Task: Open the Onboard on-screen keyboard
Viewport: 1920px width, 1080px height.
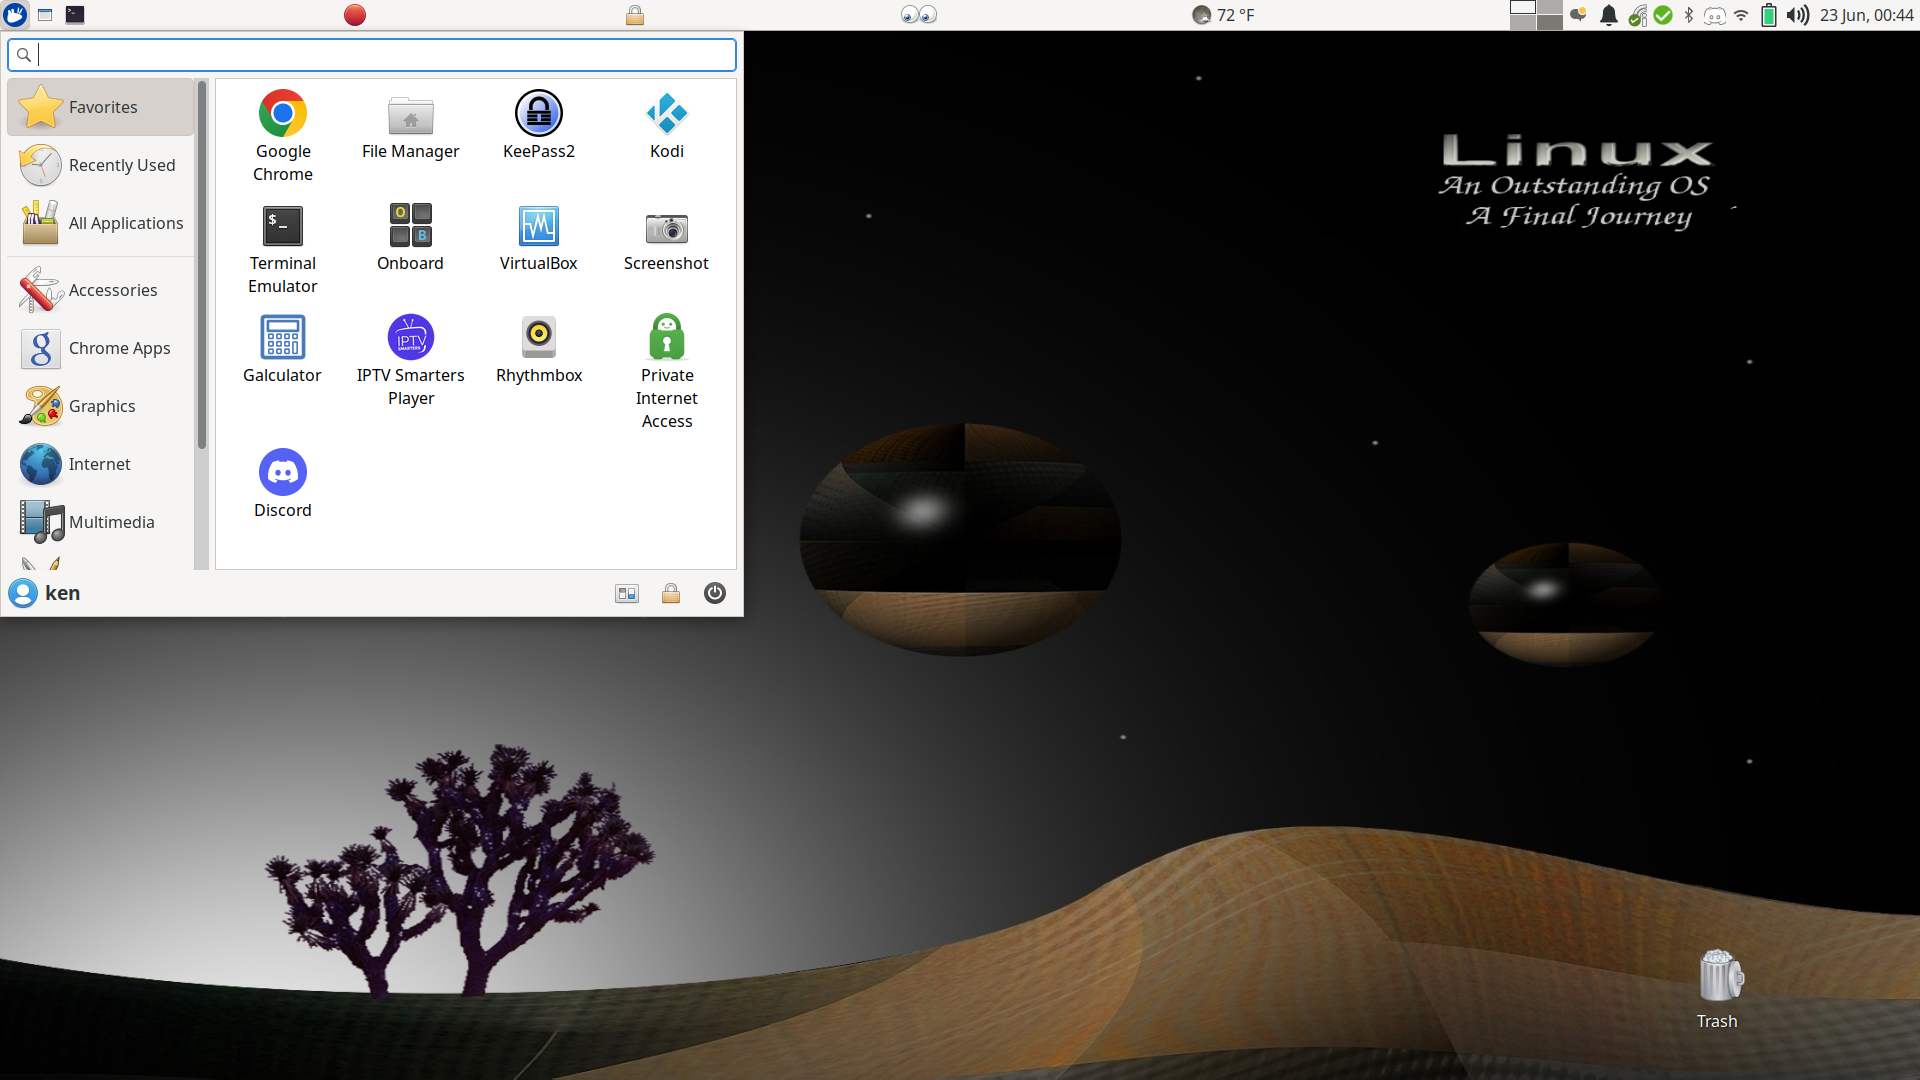Action: tap(411, 237)
